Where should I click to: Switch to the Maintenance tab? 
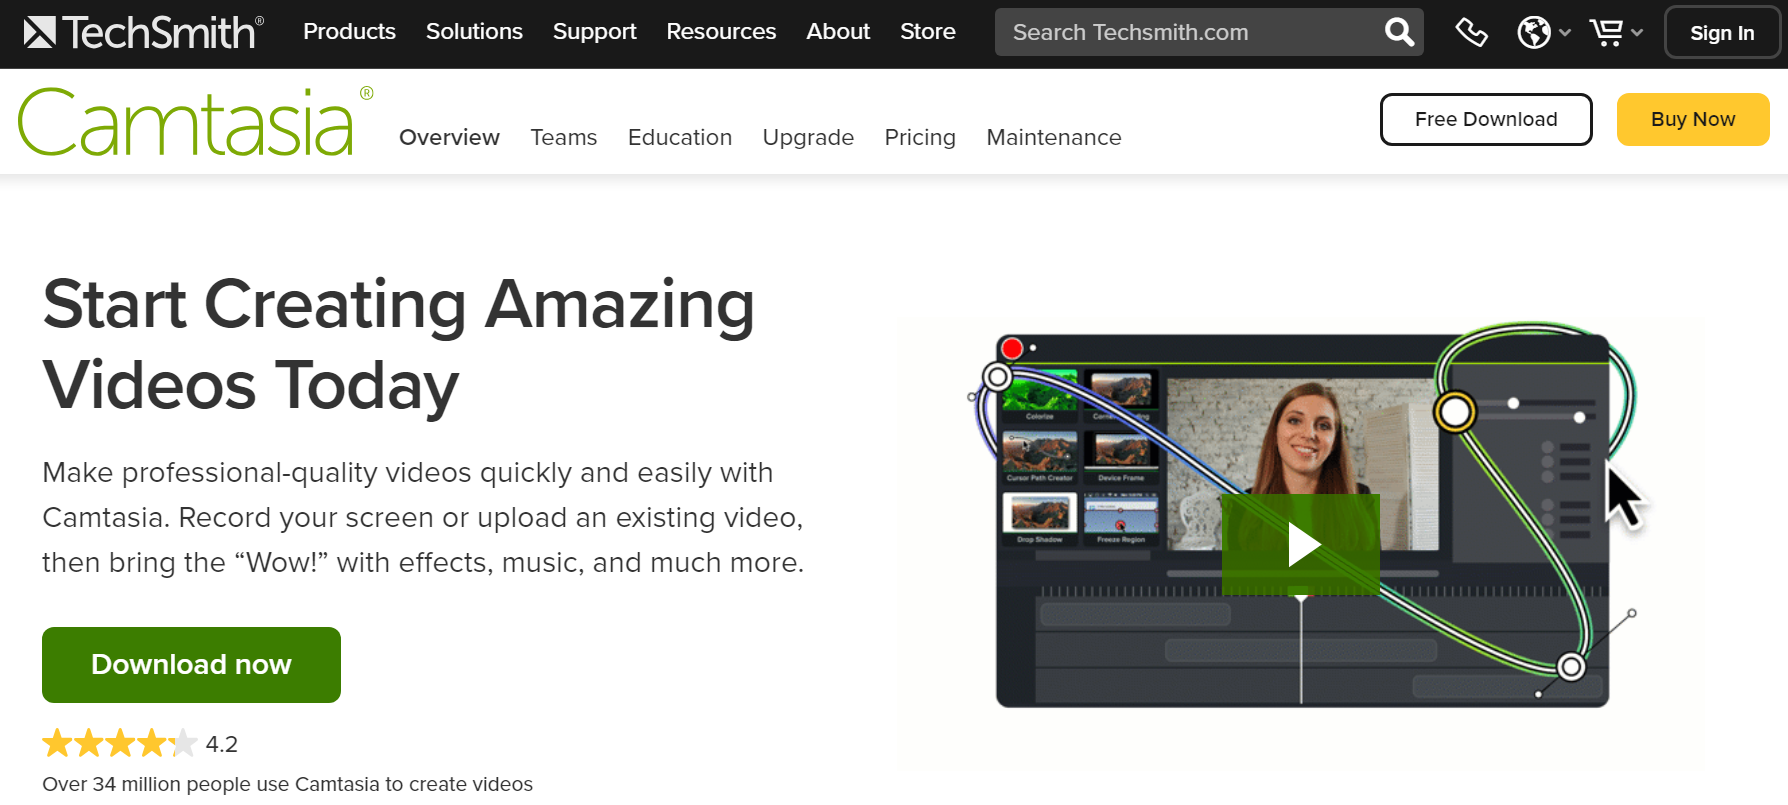1054,137
